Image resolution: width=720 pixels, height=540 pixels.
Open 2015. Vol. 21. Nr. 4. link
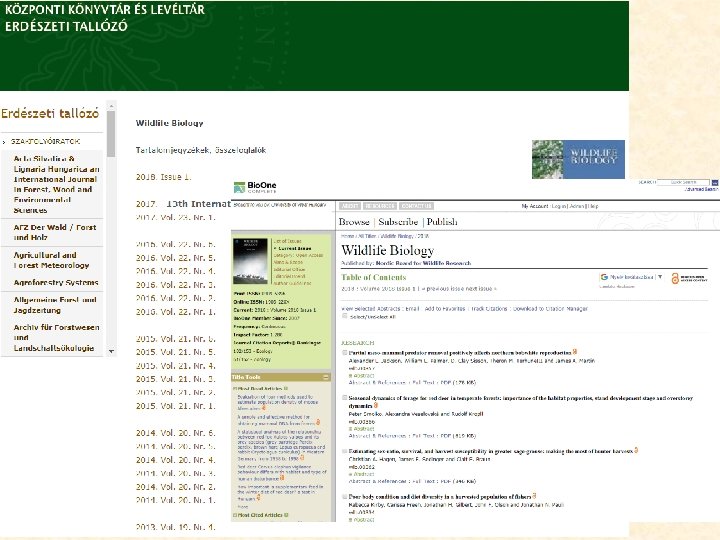click(x=175, y=366)
